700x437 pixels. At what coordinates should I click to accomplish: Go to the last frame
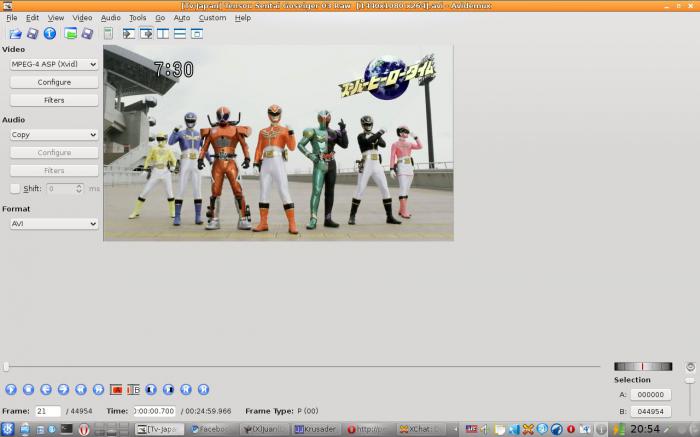203,390
